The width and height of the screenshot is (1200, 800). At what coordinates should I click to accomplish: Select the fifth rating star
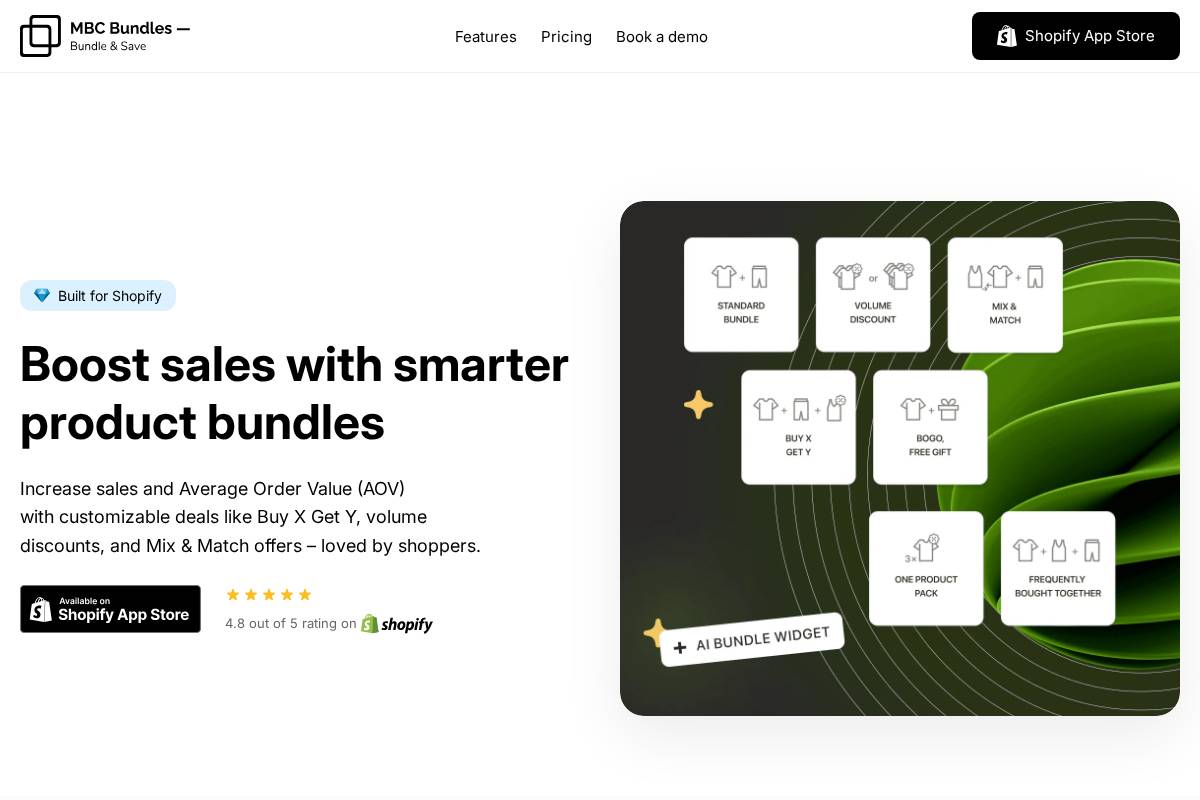pos(305,594)
